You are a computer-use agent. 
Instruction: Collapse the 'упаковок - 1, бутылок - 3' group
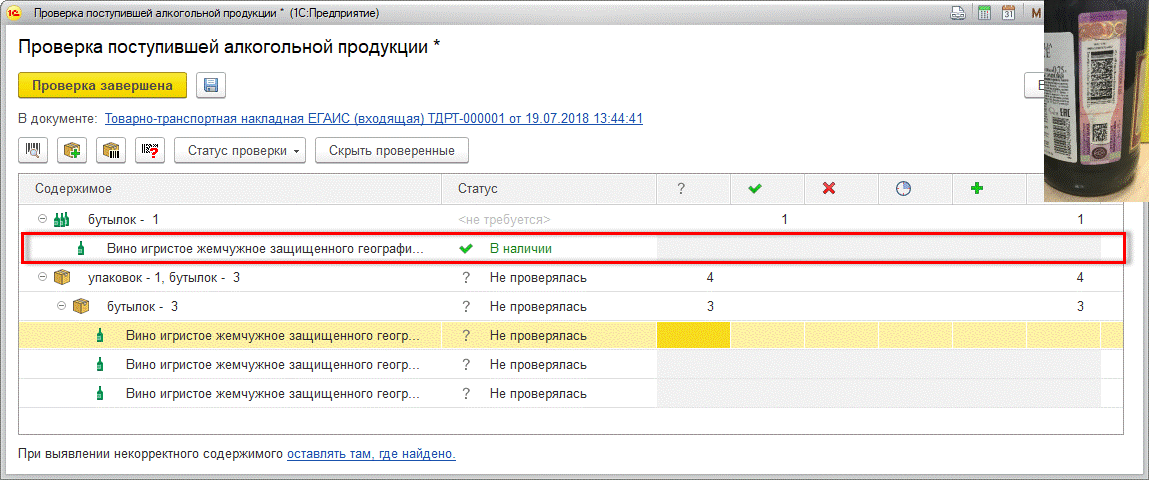(43, 277)
